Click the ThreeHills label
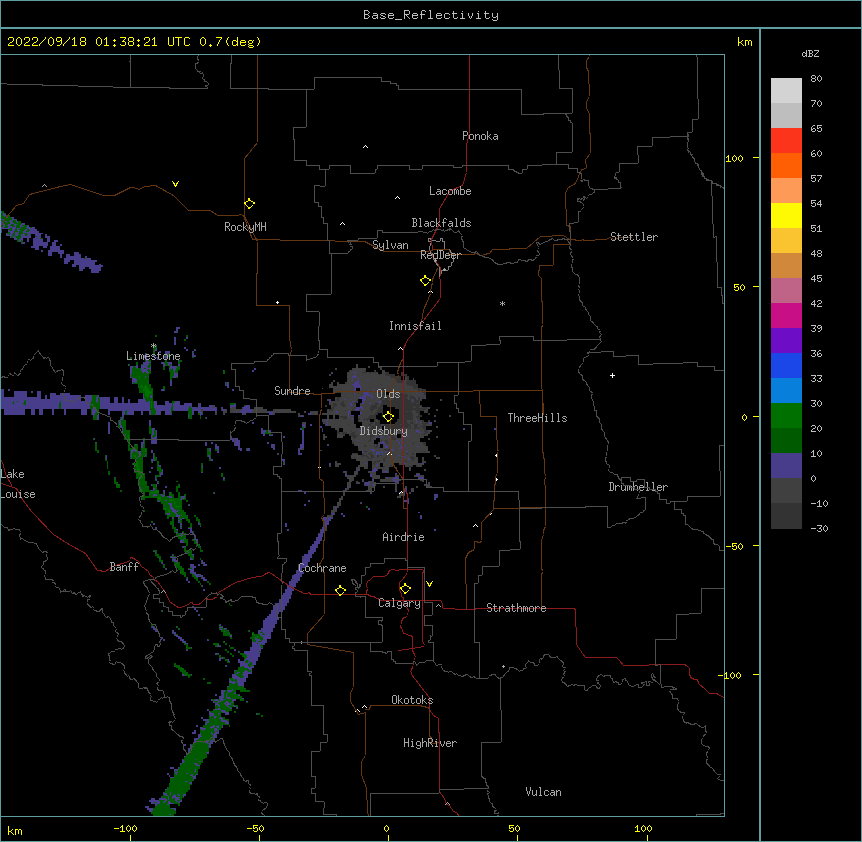Viewport: 862px width, 842px height. pyautogui.click(x=537, y=418)
